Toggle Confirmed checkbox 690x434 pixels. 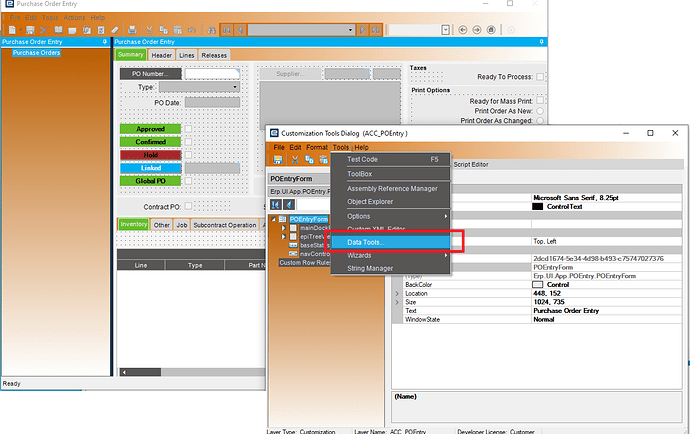point(188,142)
